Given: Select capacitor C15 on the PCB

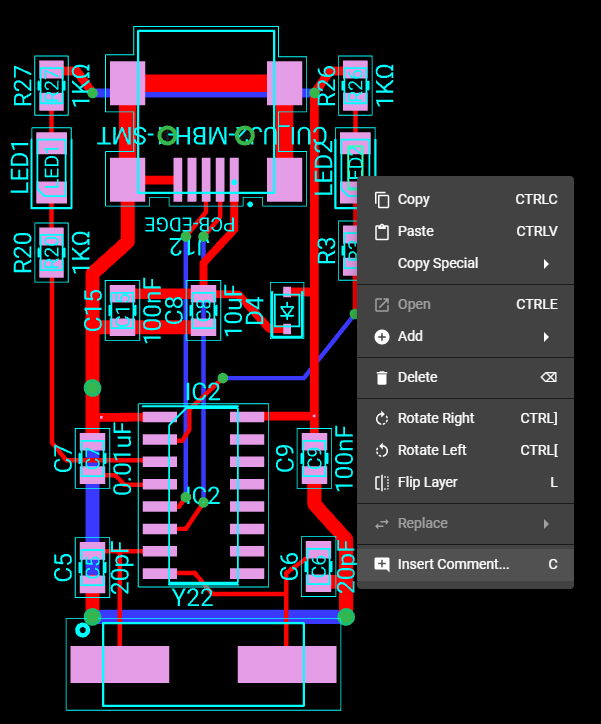Looking at the screenshot, I should (122, 310).
